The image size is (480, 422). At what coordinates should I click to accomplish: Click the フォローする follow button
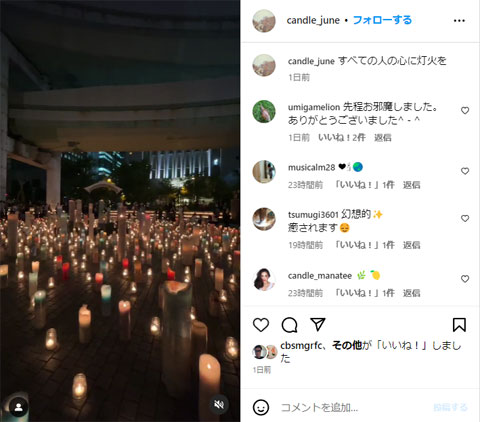[x=382, y=20]
